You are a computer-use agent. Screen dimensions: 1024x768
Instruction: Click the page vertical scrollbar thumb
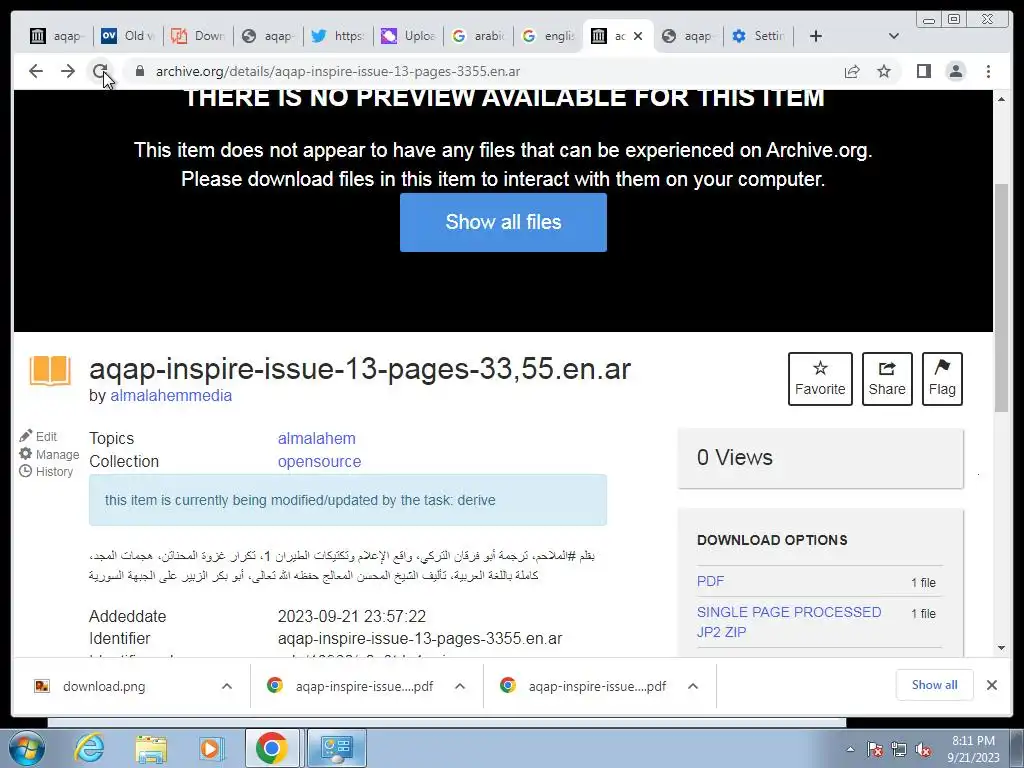point(1001,298)
